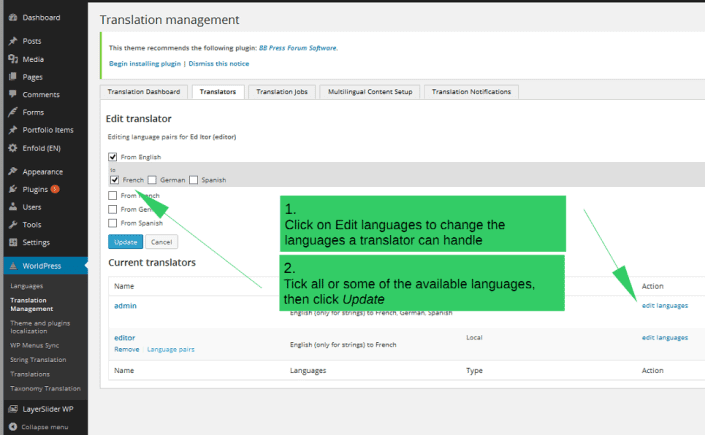Screen dimensions: 705x435
Task: Open String Translation submenu item
Action: (38, 360)
